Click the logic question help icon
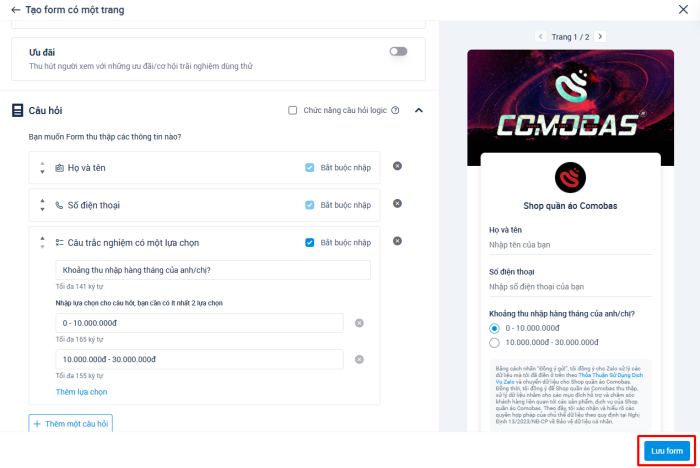The height and width of the screenshot is (468, 700). tap(396, 111)
